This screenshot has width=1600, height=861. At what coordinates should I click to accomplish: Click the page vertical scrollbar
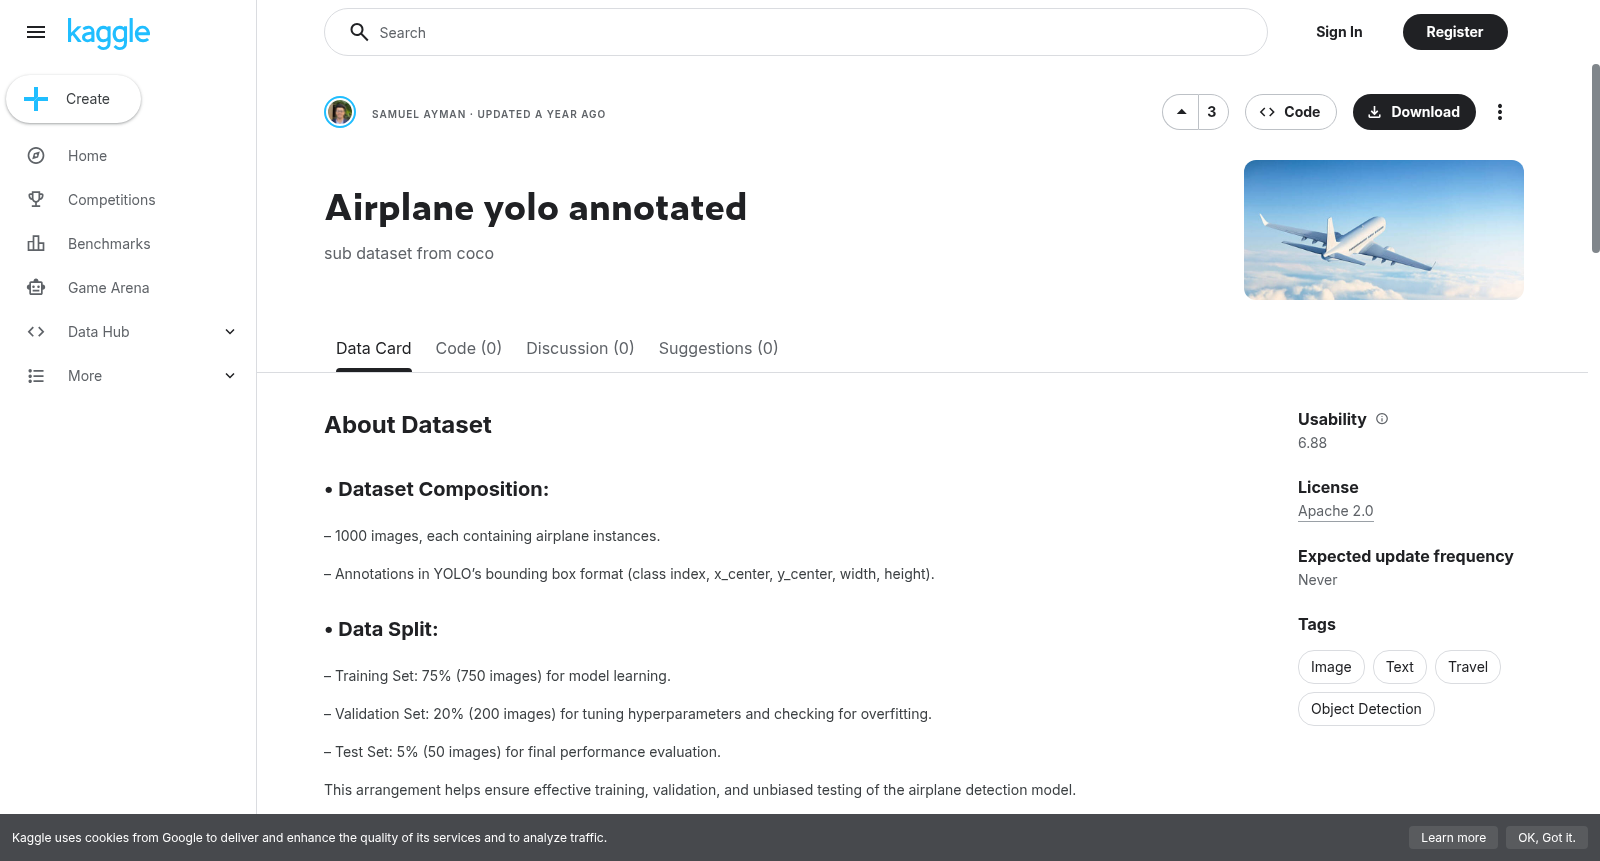(1595, 158)
